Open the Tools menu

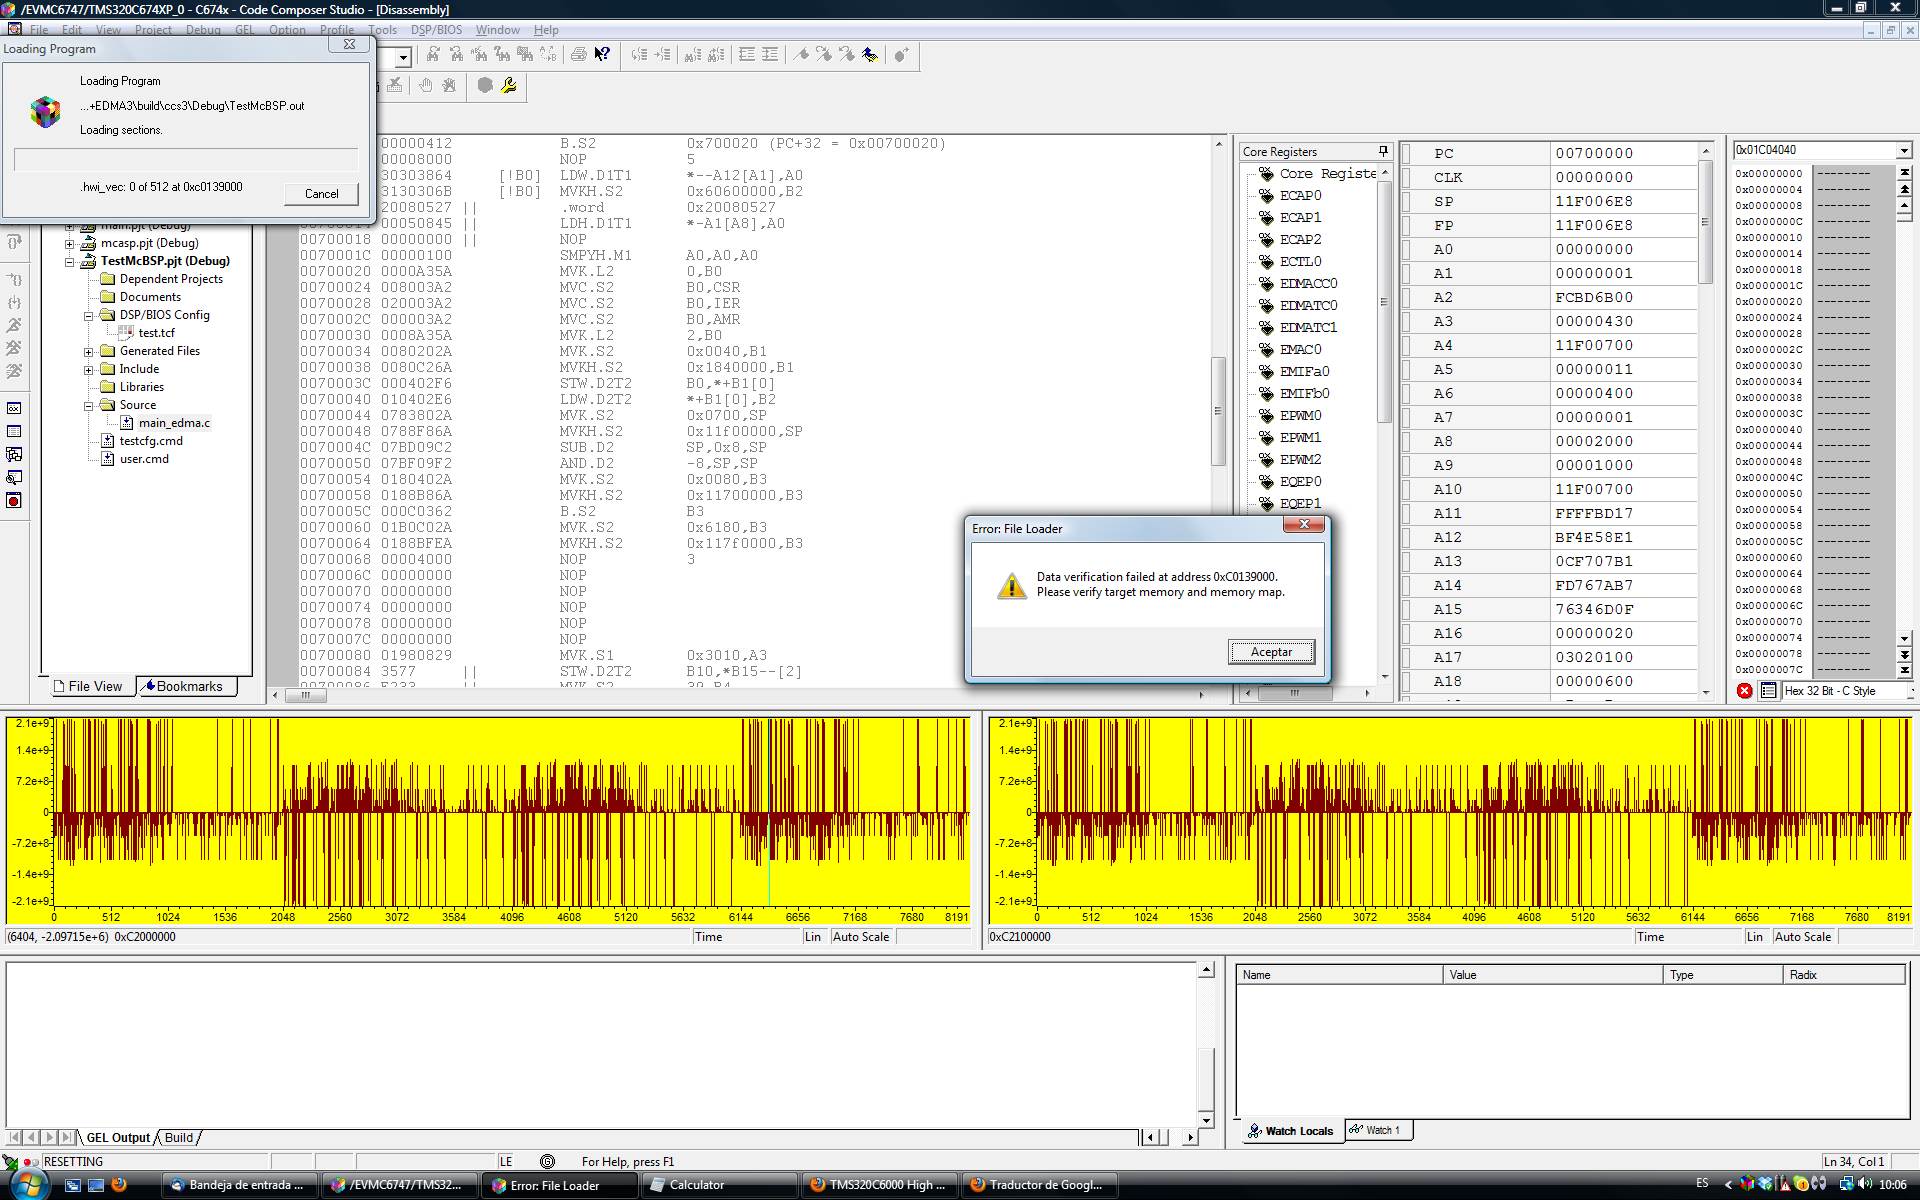(x=382, y=30)
